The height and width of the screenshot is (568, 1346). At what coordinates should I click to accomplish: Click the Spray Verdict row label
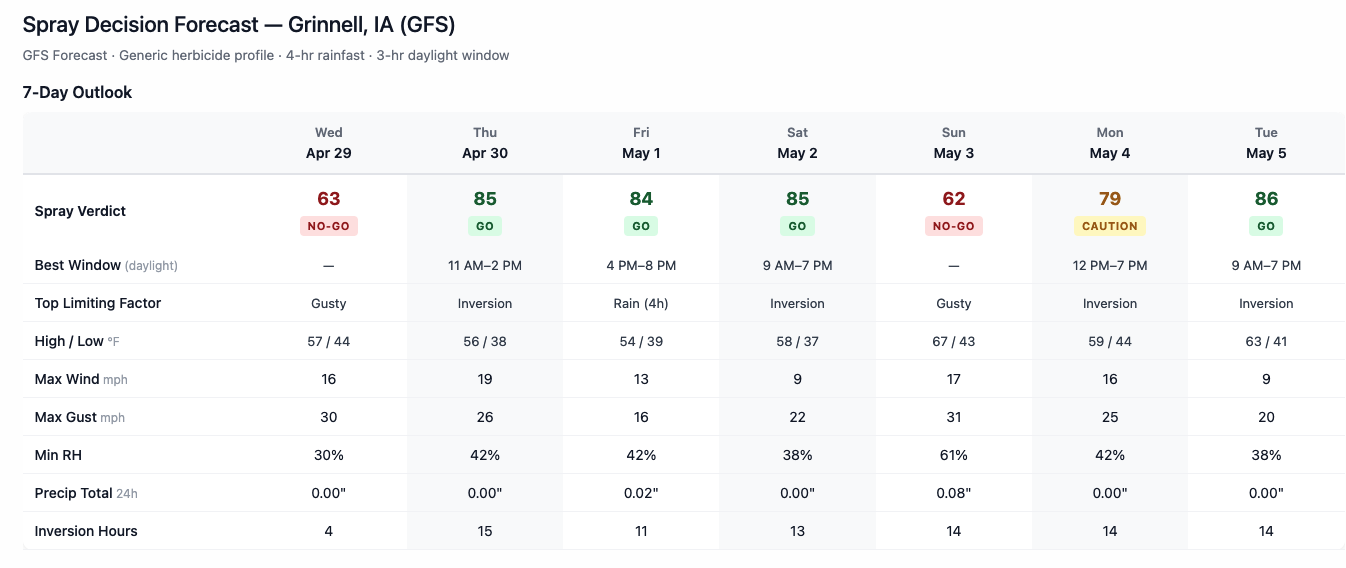coord(80,211)
